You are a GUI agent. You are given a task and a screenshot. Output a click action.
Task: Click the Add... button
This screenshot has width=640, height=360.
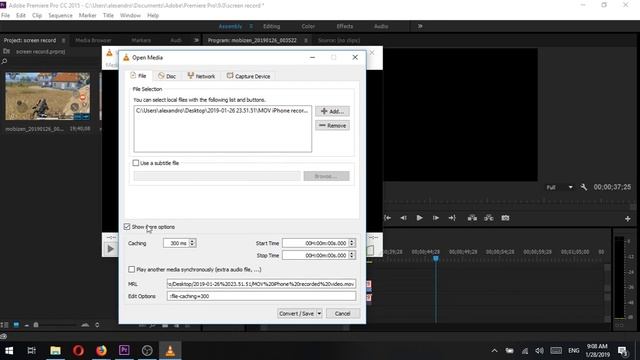pyautogui.click(x=332, y=111)
